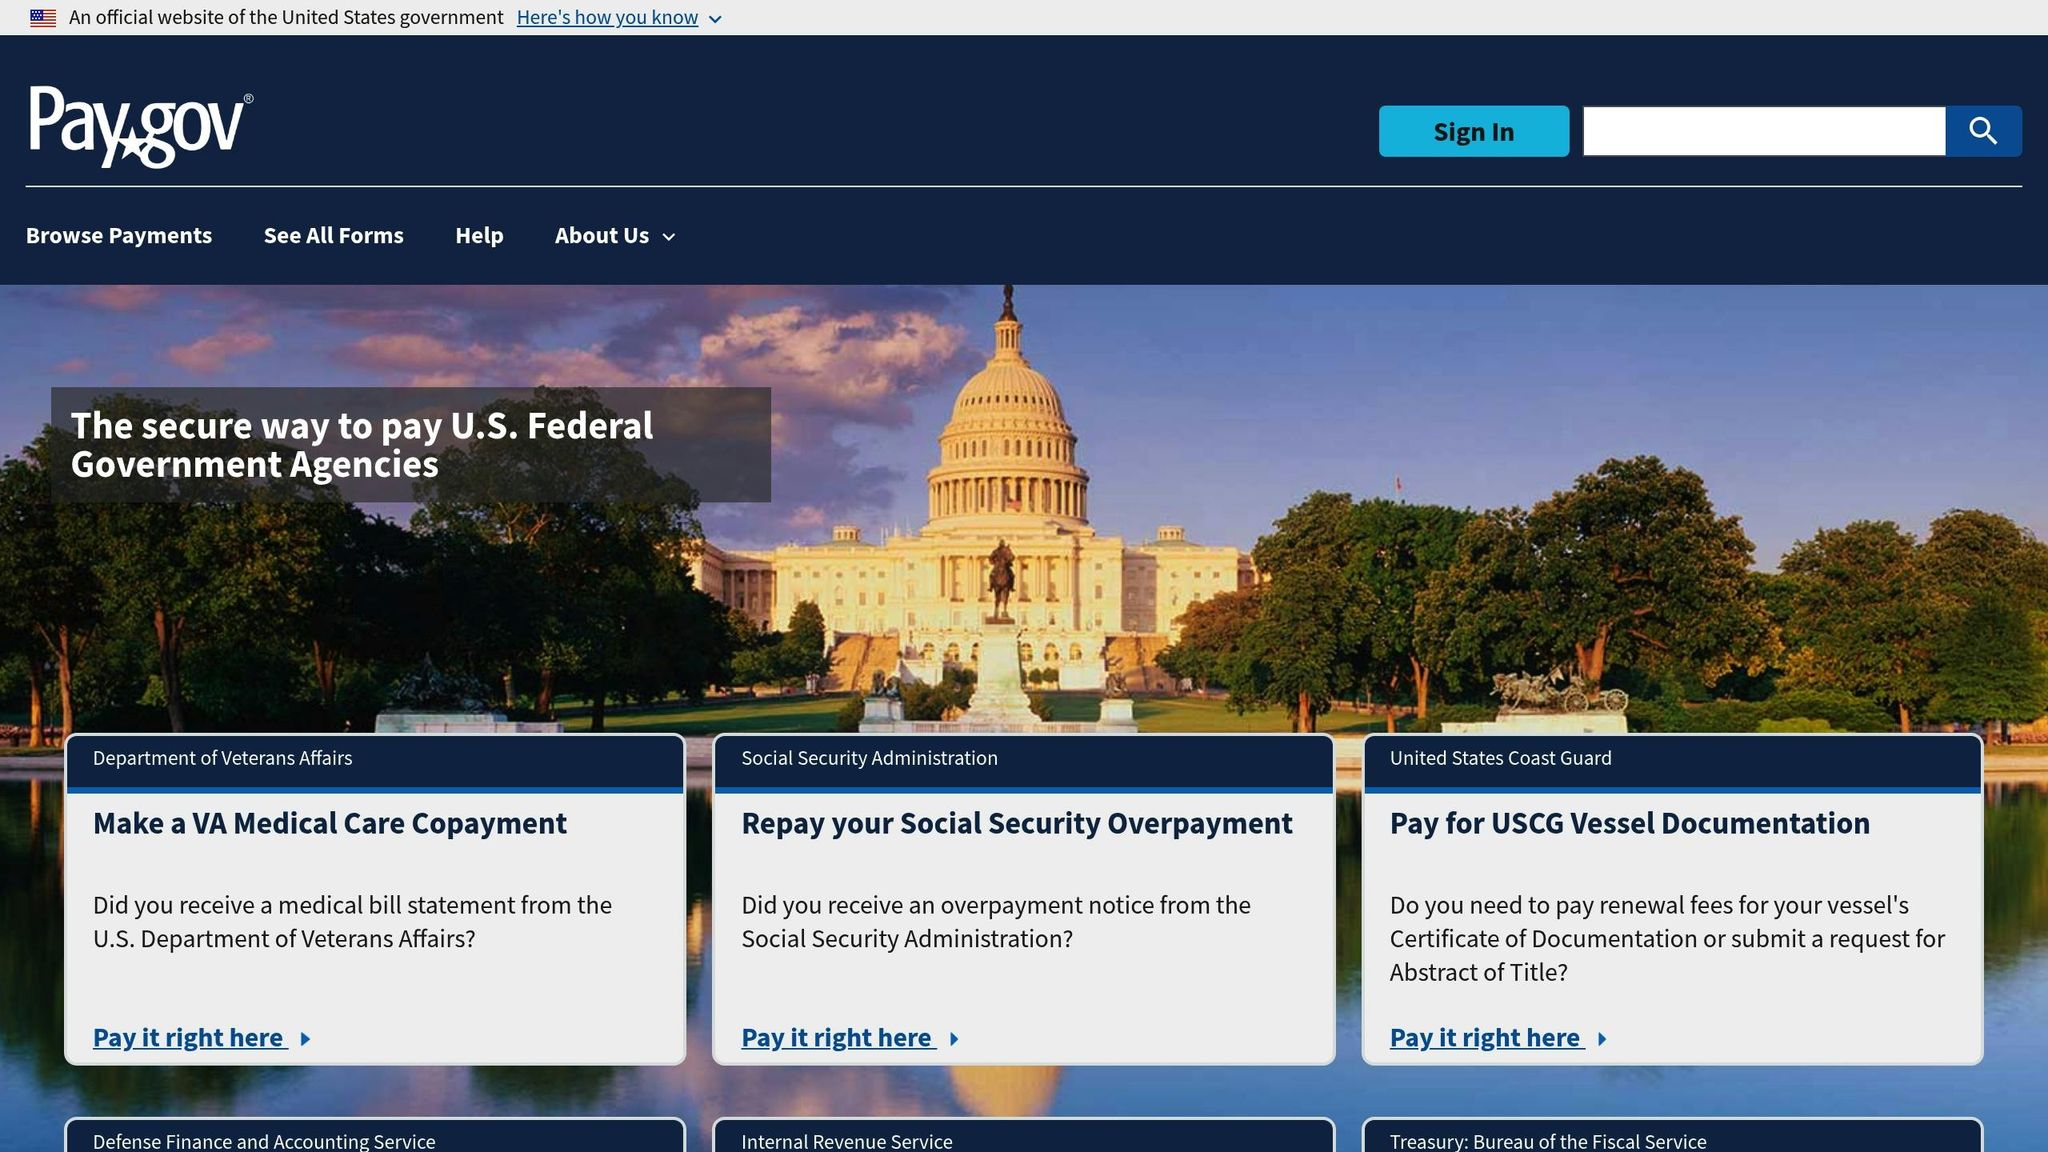Click the vessel renewal fees description text
Screen dimensions: 2048x1152
[1667, 938]
